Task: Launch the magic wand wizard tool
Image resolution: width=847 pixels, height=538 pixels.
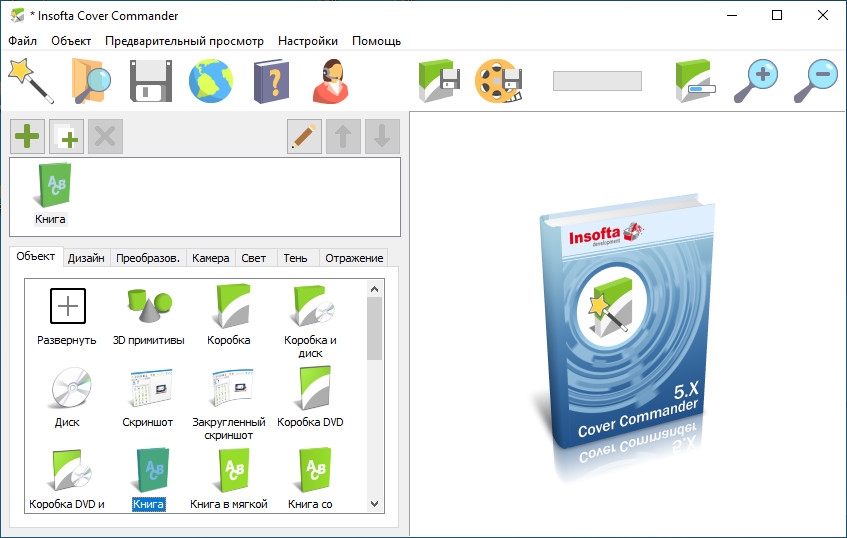Action: 31,80
